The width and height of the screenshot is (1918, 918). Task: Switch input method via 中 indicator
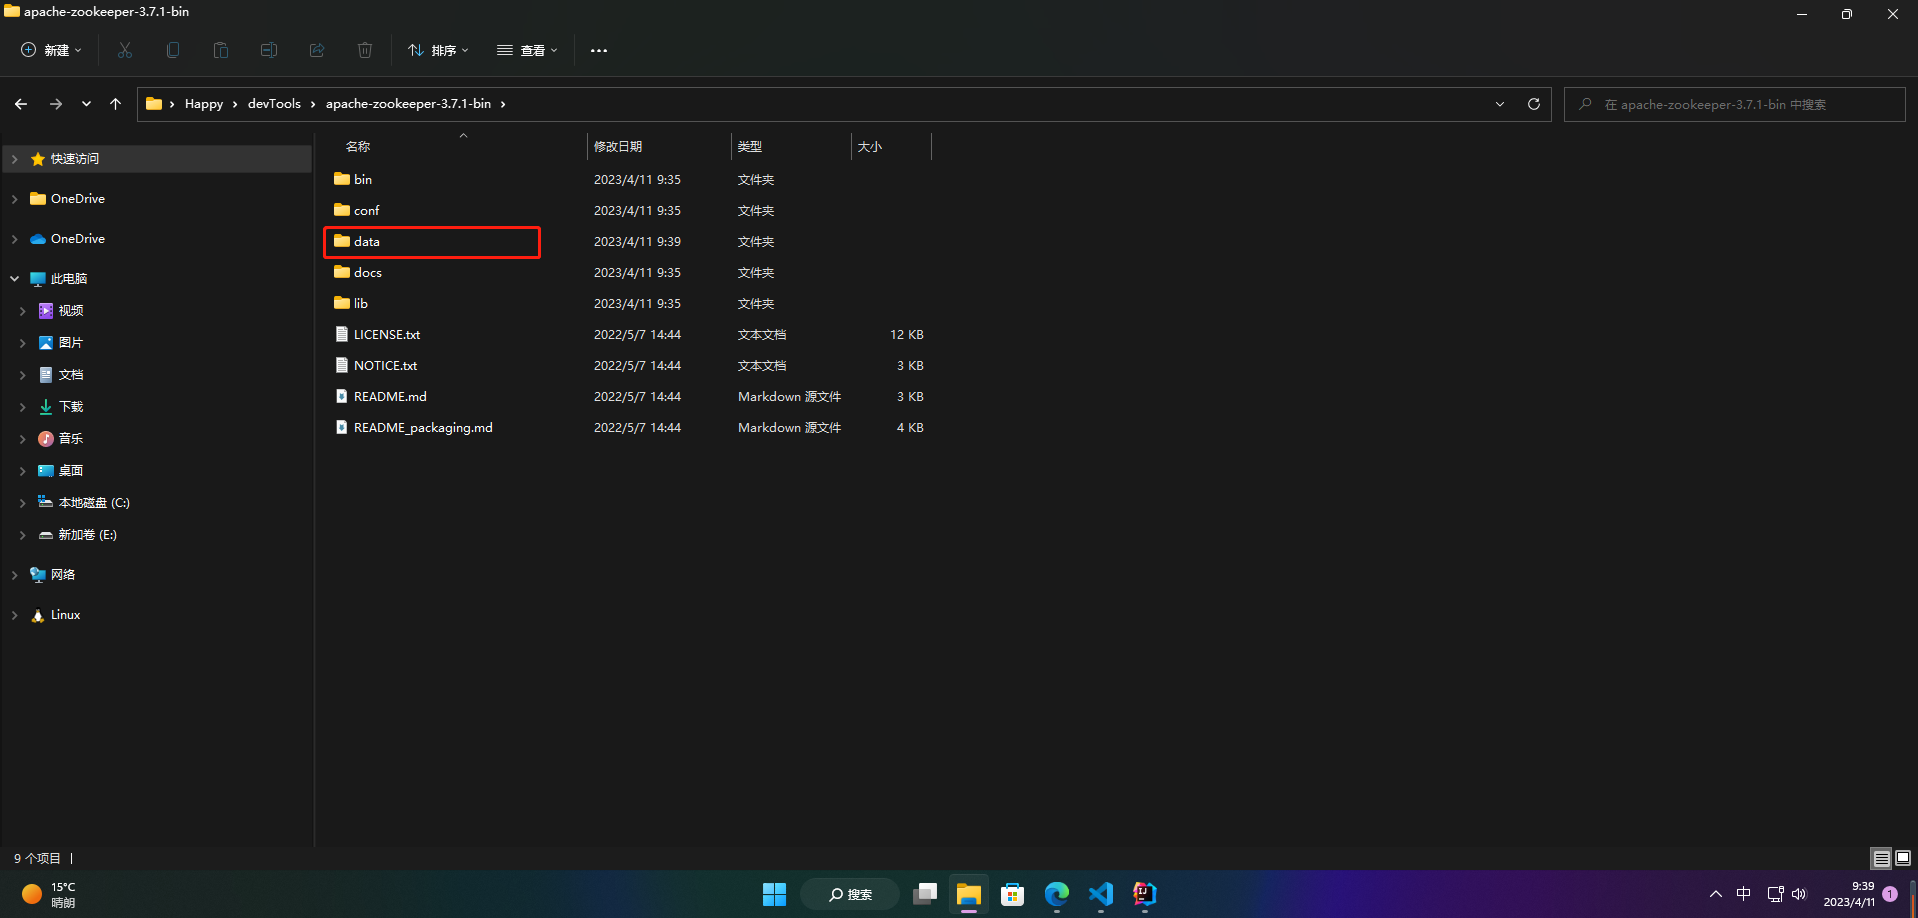tap(1744, 894)
